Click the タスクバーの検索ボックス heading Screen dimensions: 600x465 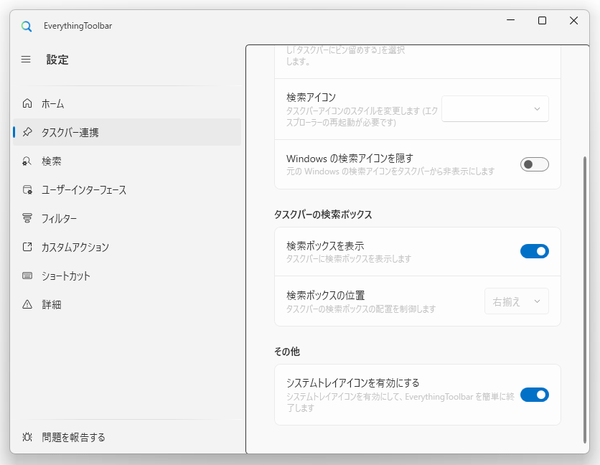pyautogui.click(x=323, y=214)
